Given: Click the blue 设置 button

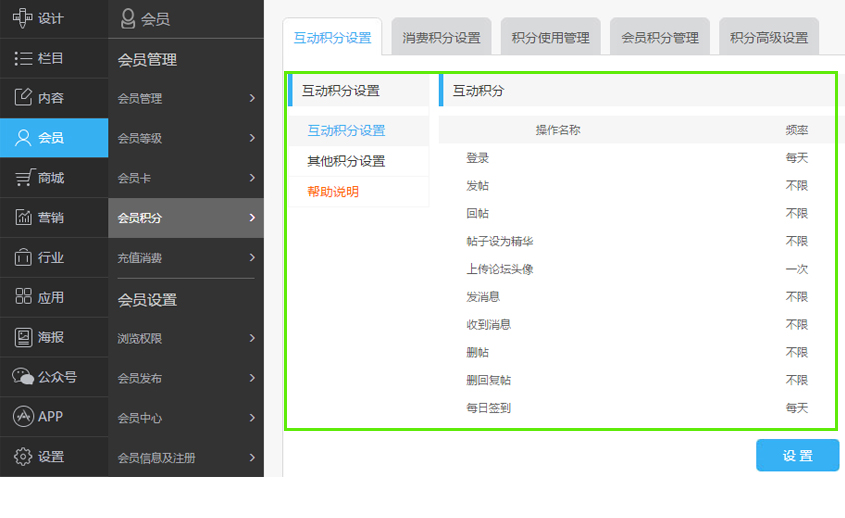Looking at the screenshot, I should pyautogui.click(x=797, y=456).
